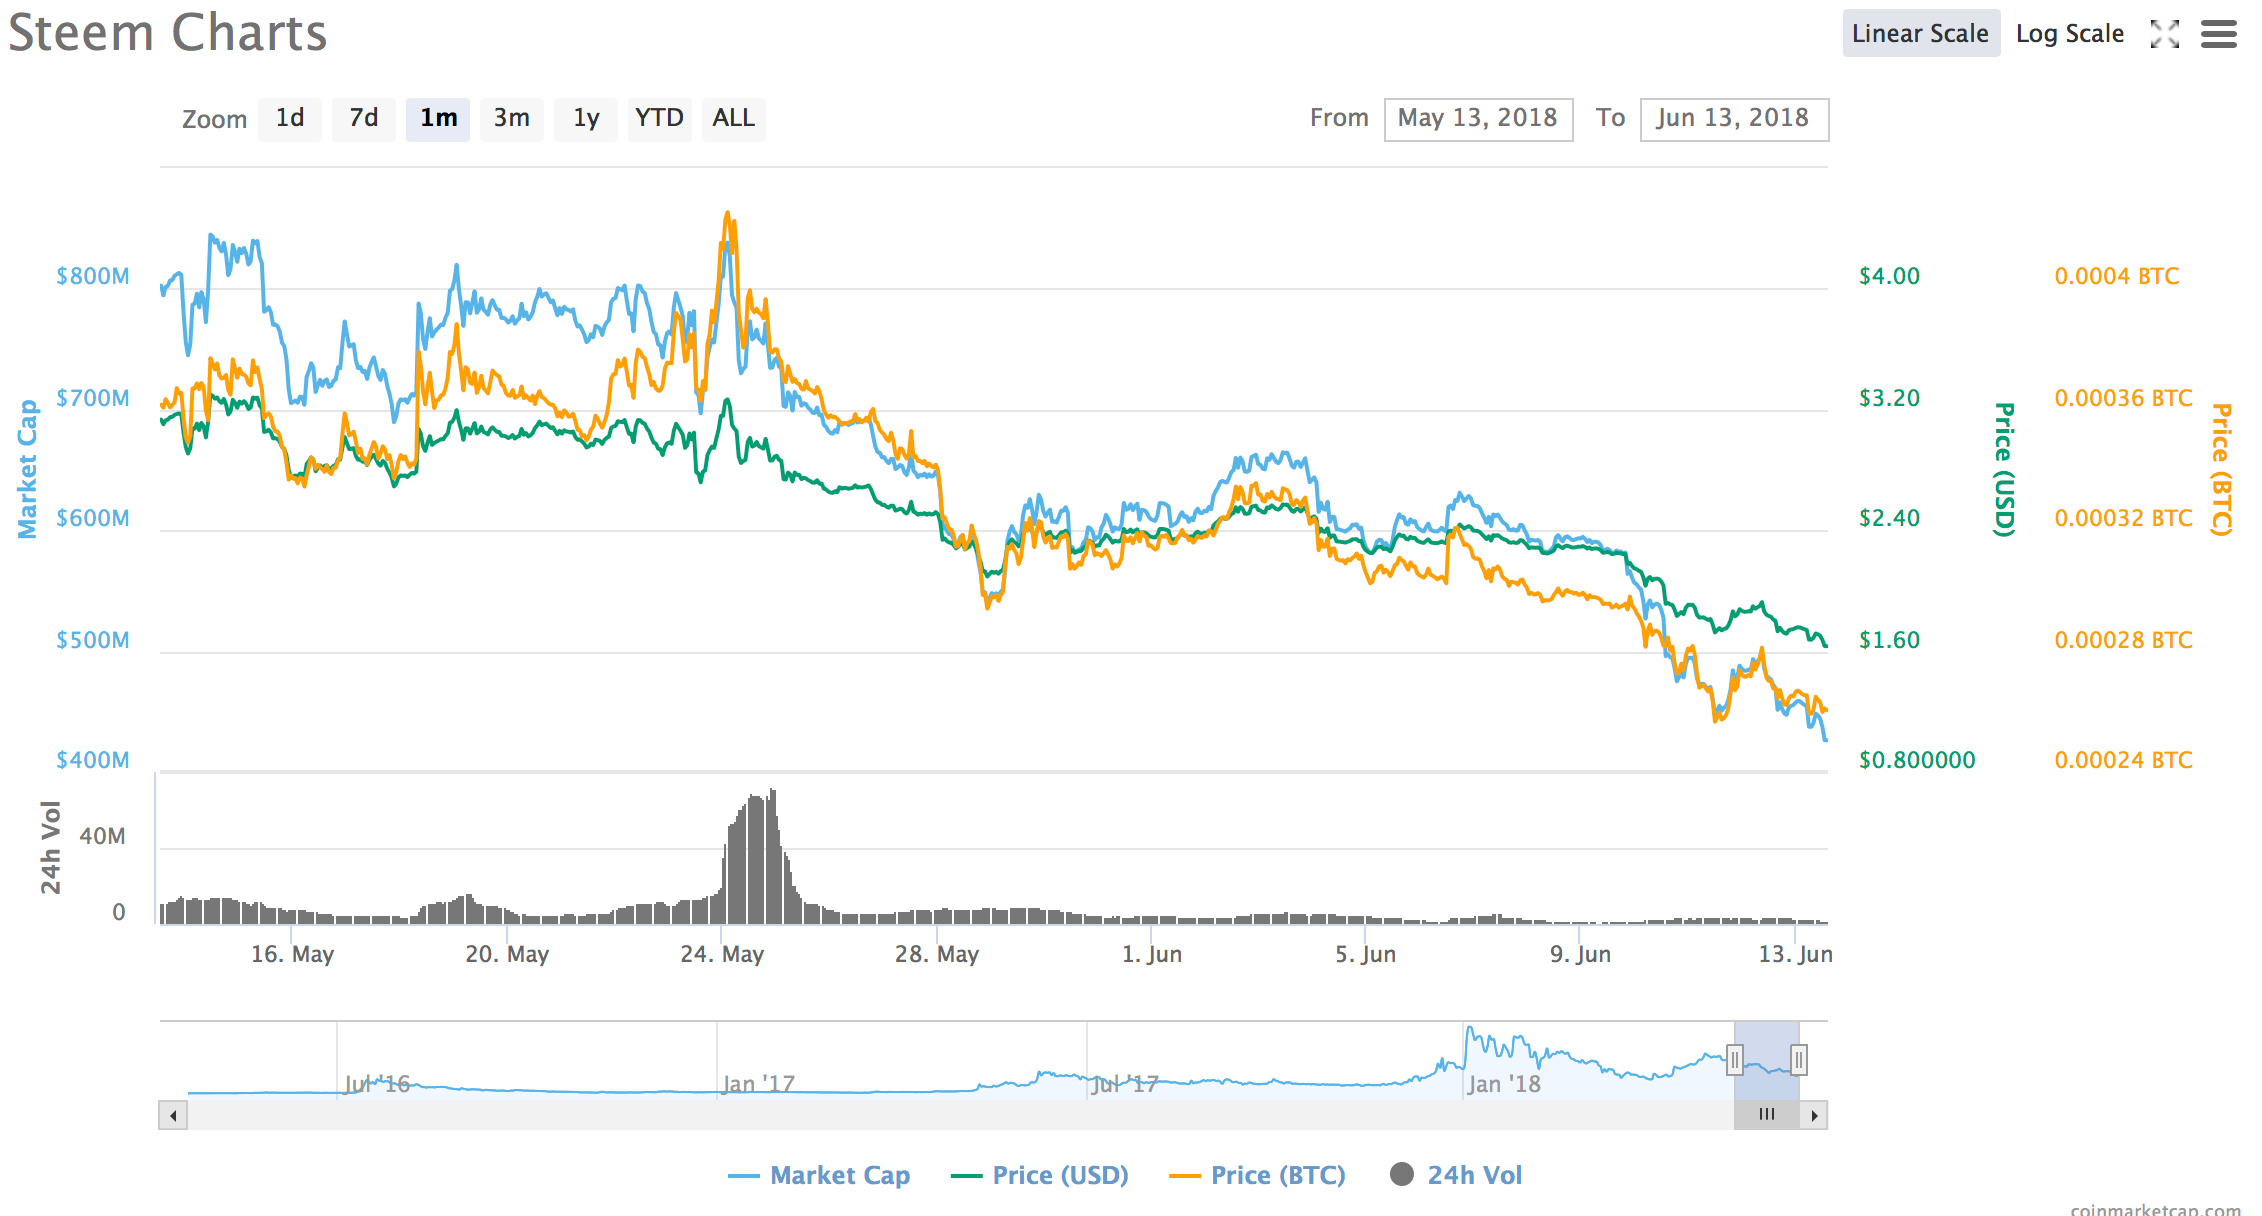Click the $800M market cap label
This screenshot has width=2262, height=1216.
coord(93,276)
